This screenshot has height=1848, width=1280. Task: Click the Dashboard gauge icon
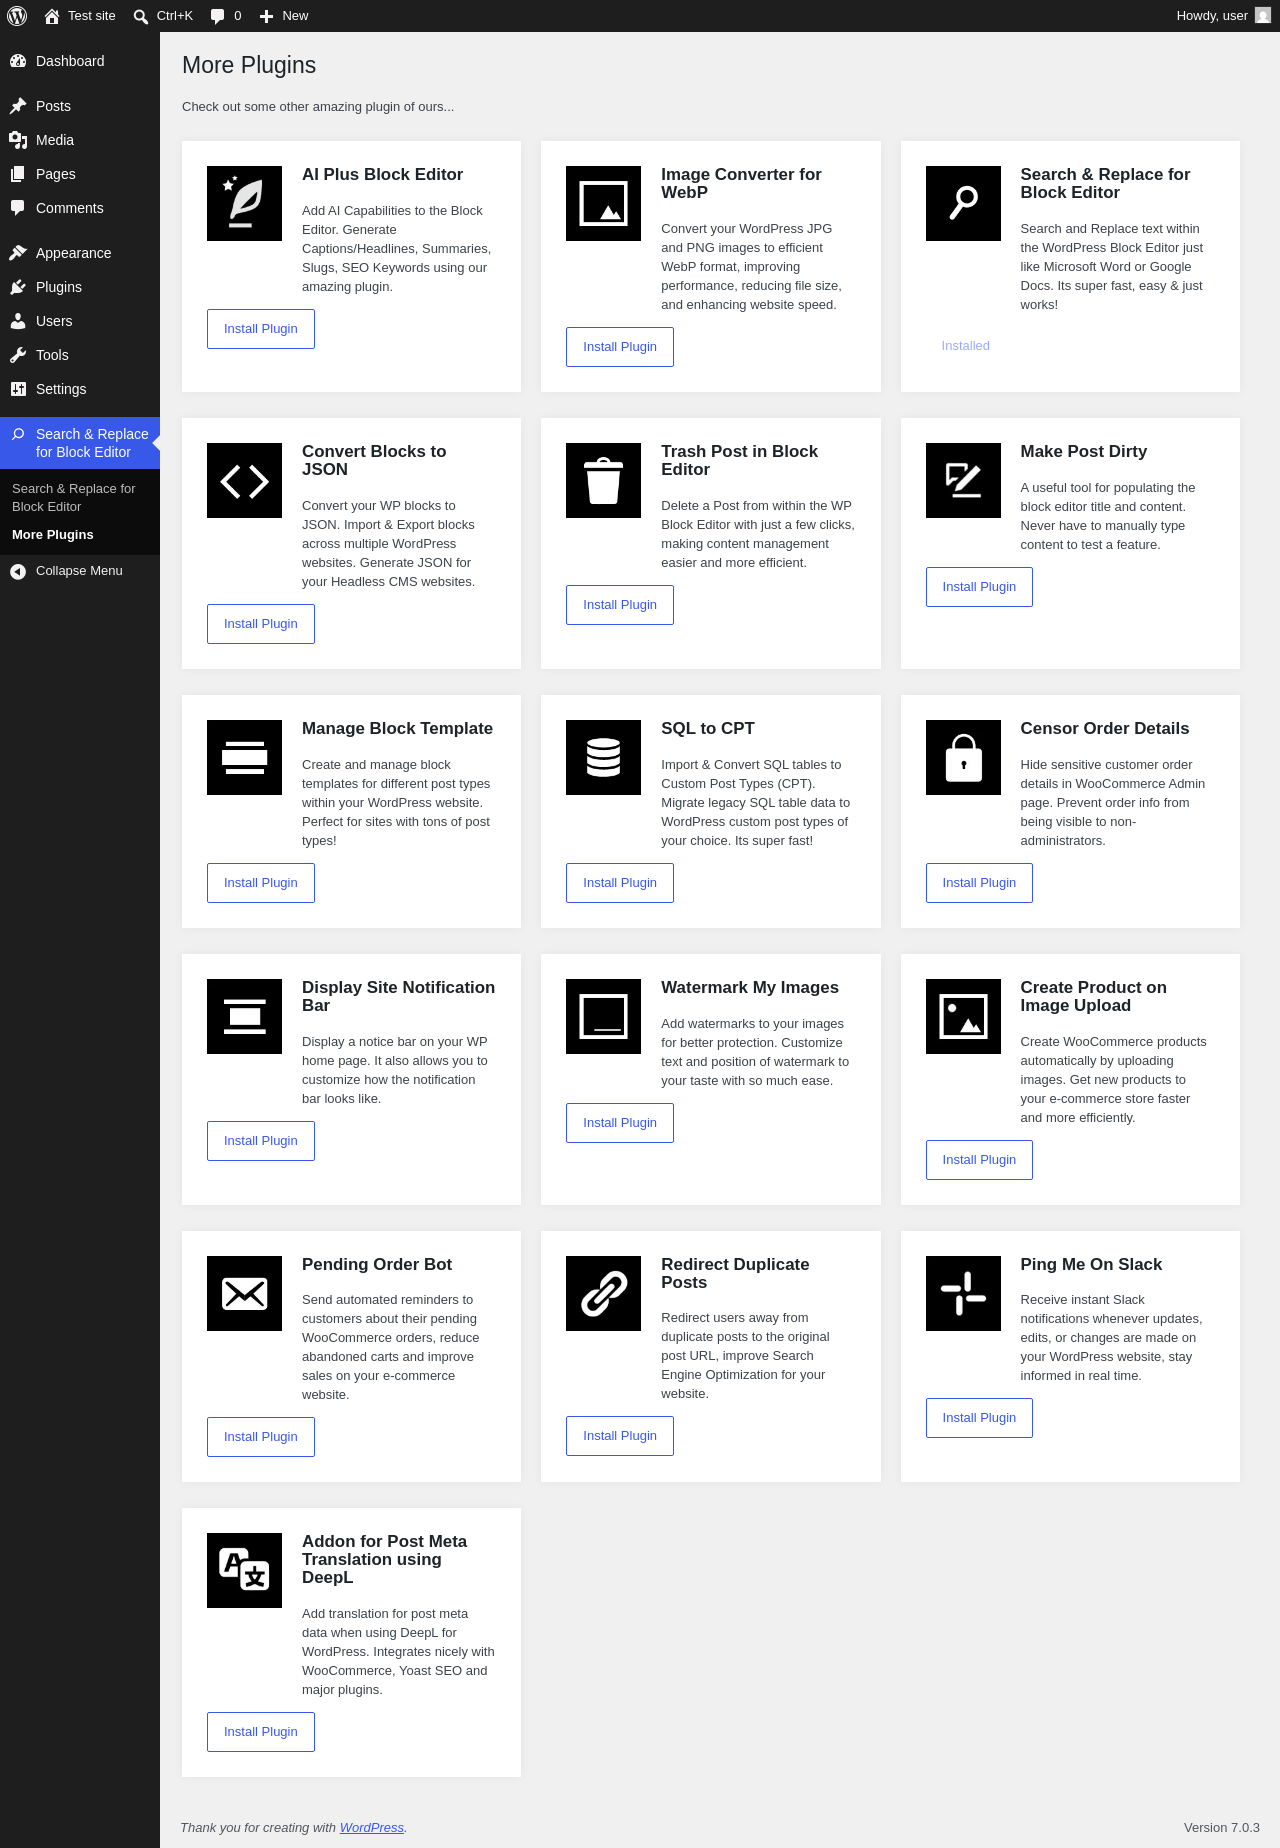18,61
